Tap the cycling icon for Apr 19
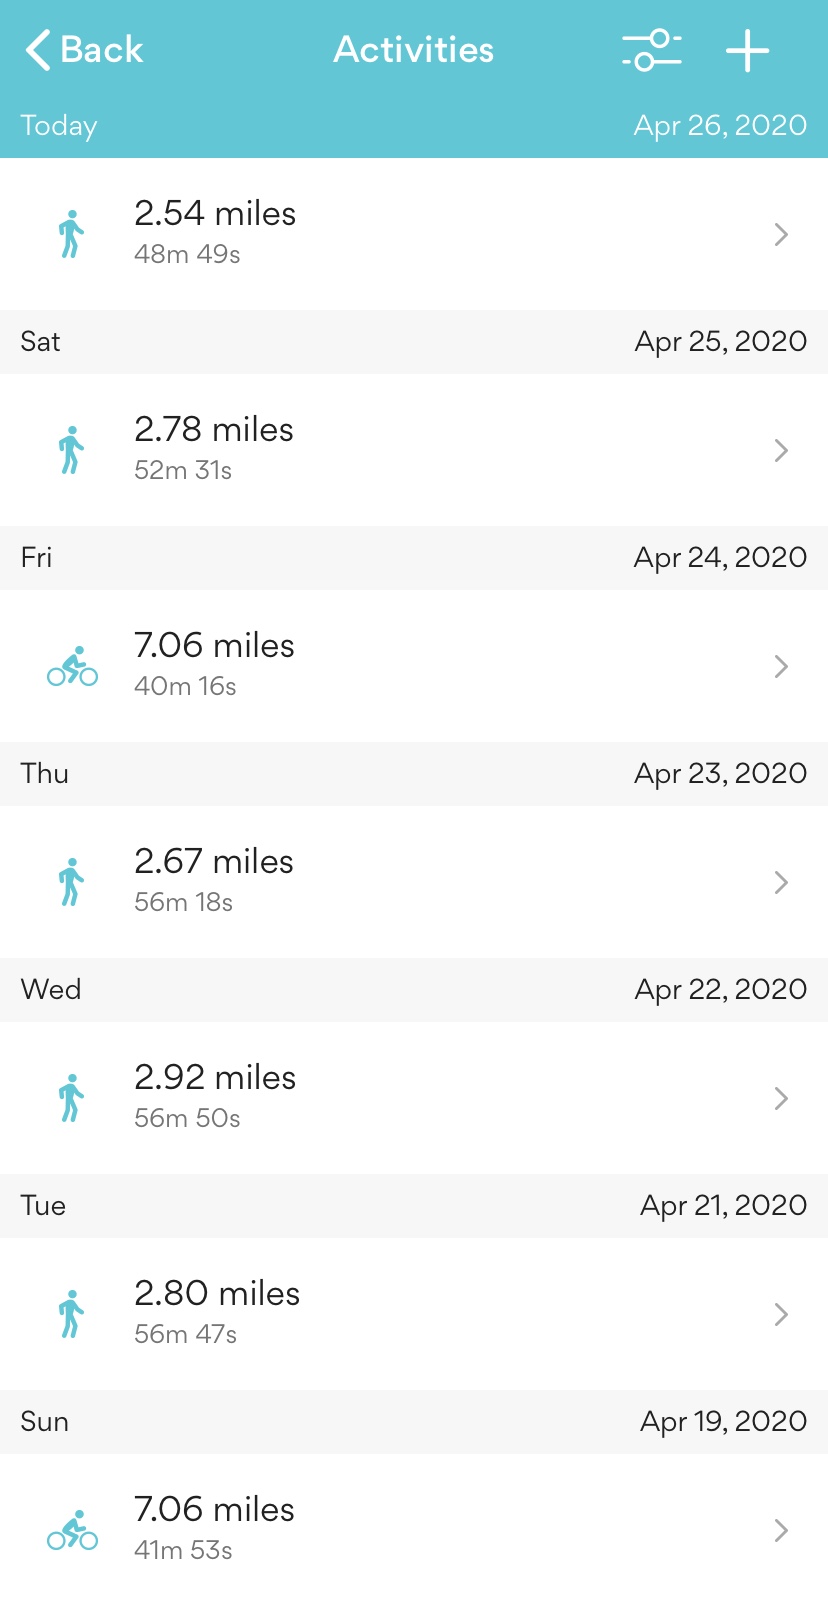This screenshot has height=1605, width=828. click(x=72, y=1530)
